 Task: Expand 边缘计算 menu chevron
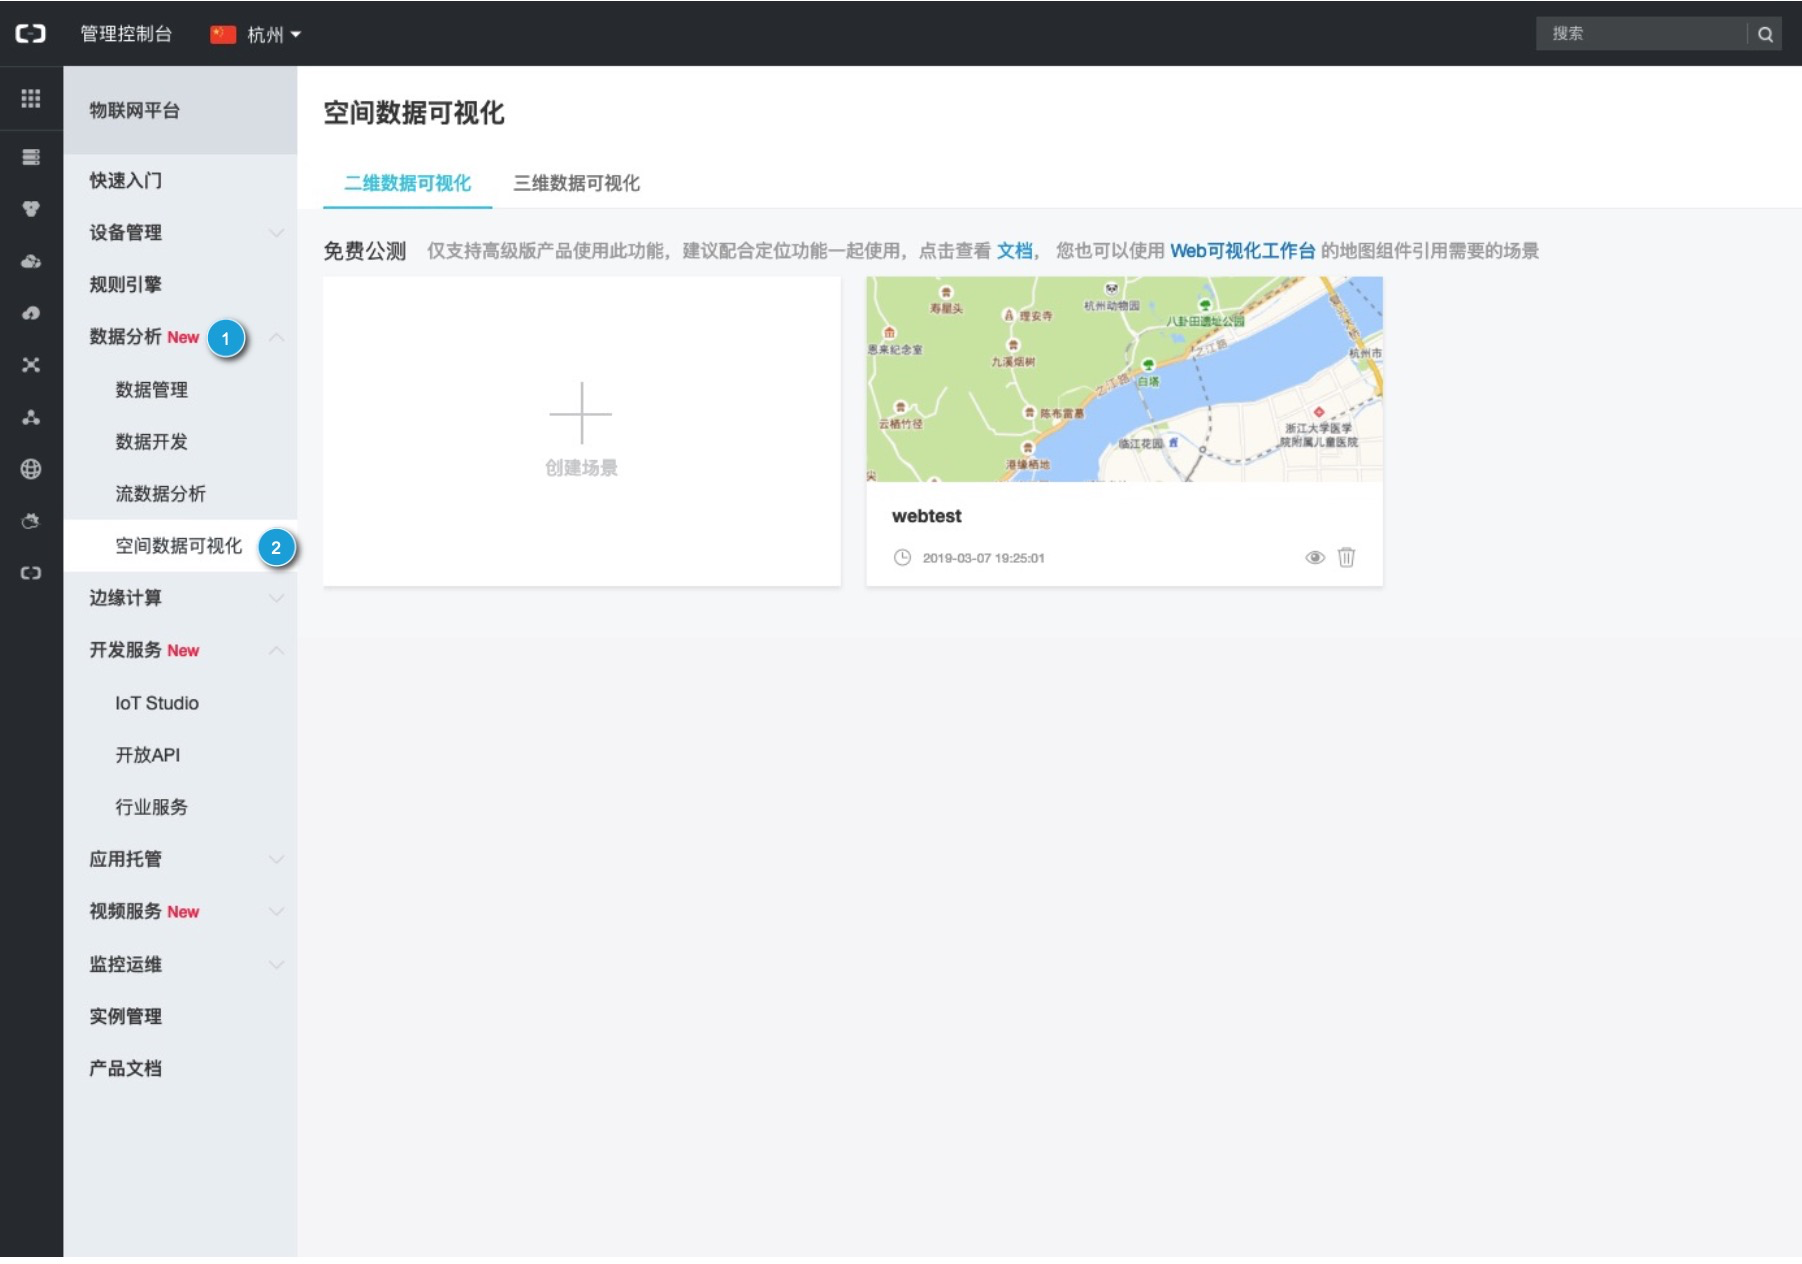tap(277, 598)
